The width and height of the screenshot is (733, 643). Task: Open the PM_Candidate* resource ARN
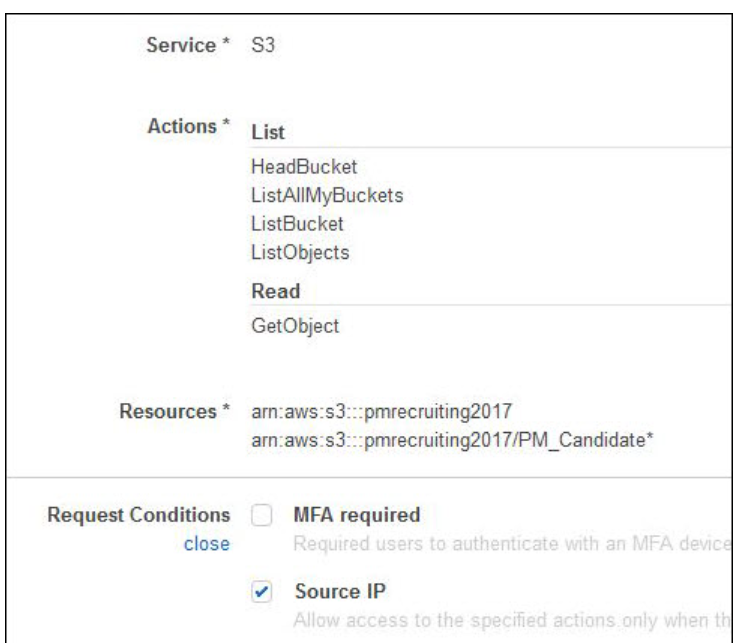[x=451, y=440]
